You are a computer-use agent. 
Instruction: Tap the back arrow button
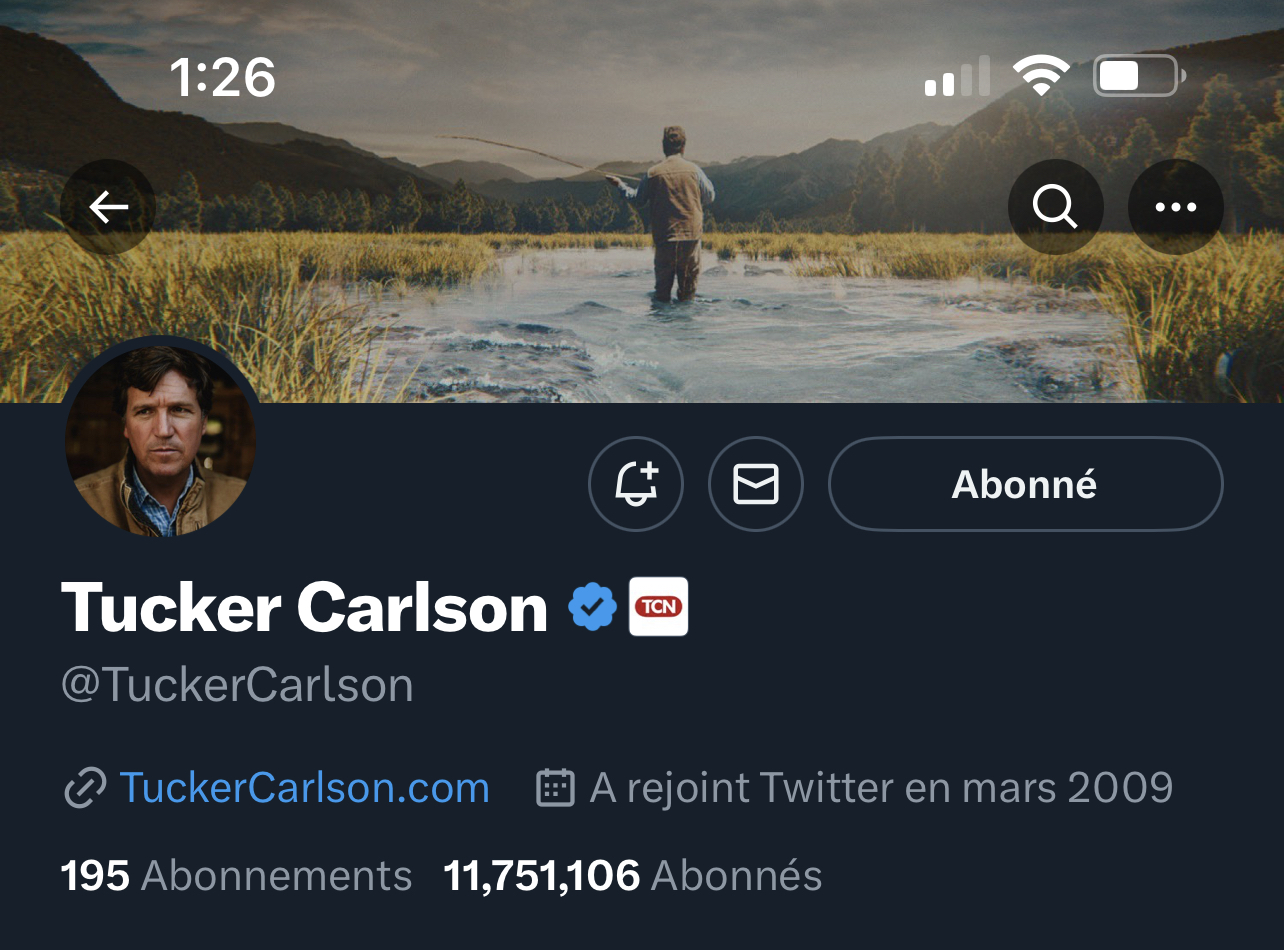click(x=108, y=207)
